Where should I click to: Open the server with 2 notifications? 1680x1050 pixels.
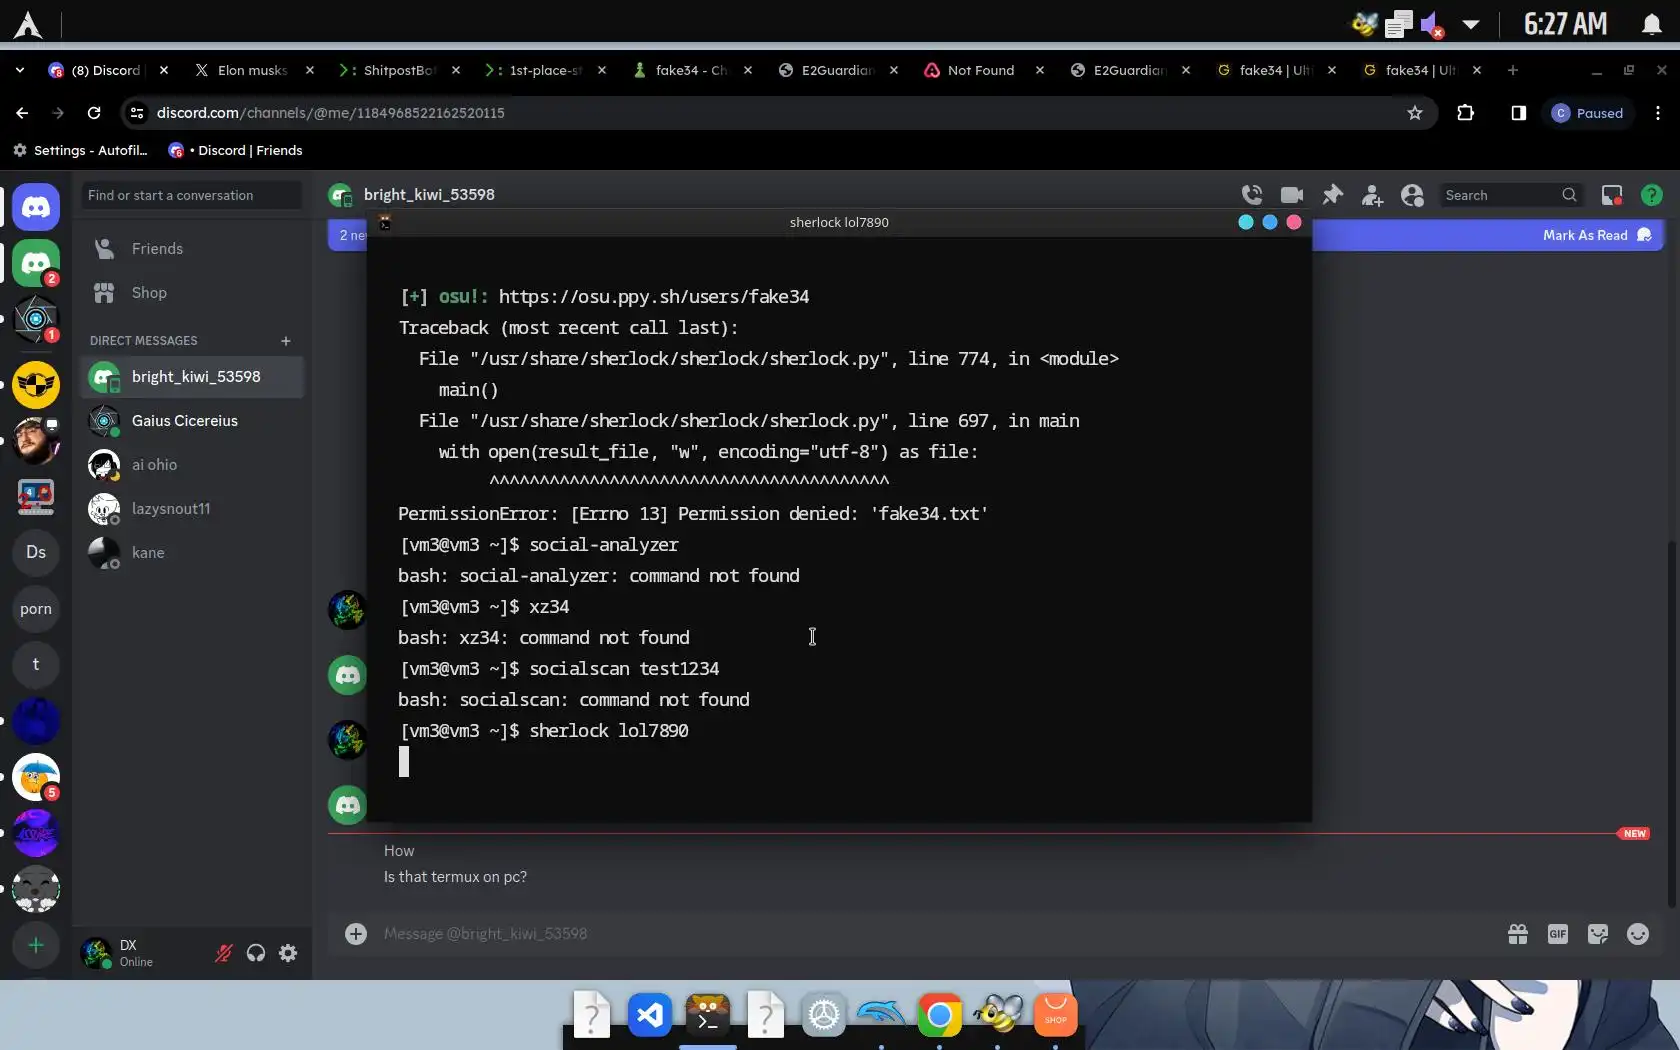pos(36,263)
